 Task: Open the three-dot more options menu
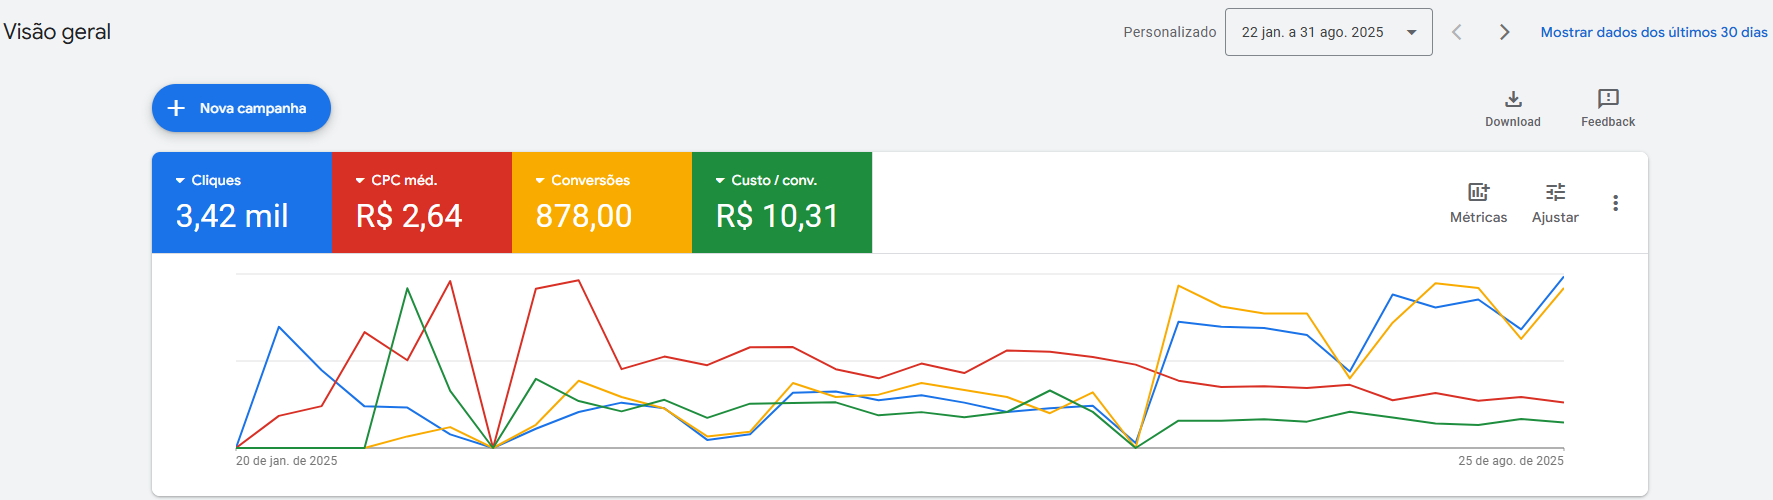(1615, 203)
